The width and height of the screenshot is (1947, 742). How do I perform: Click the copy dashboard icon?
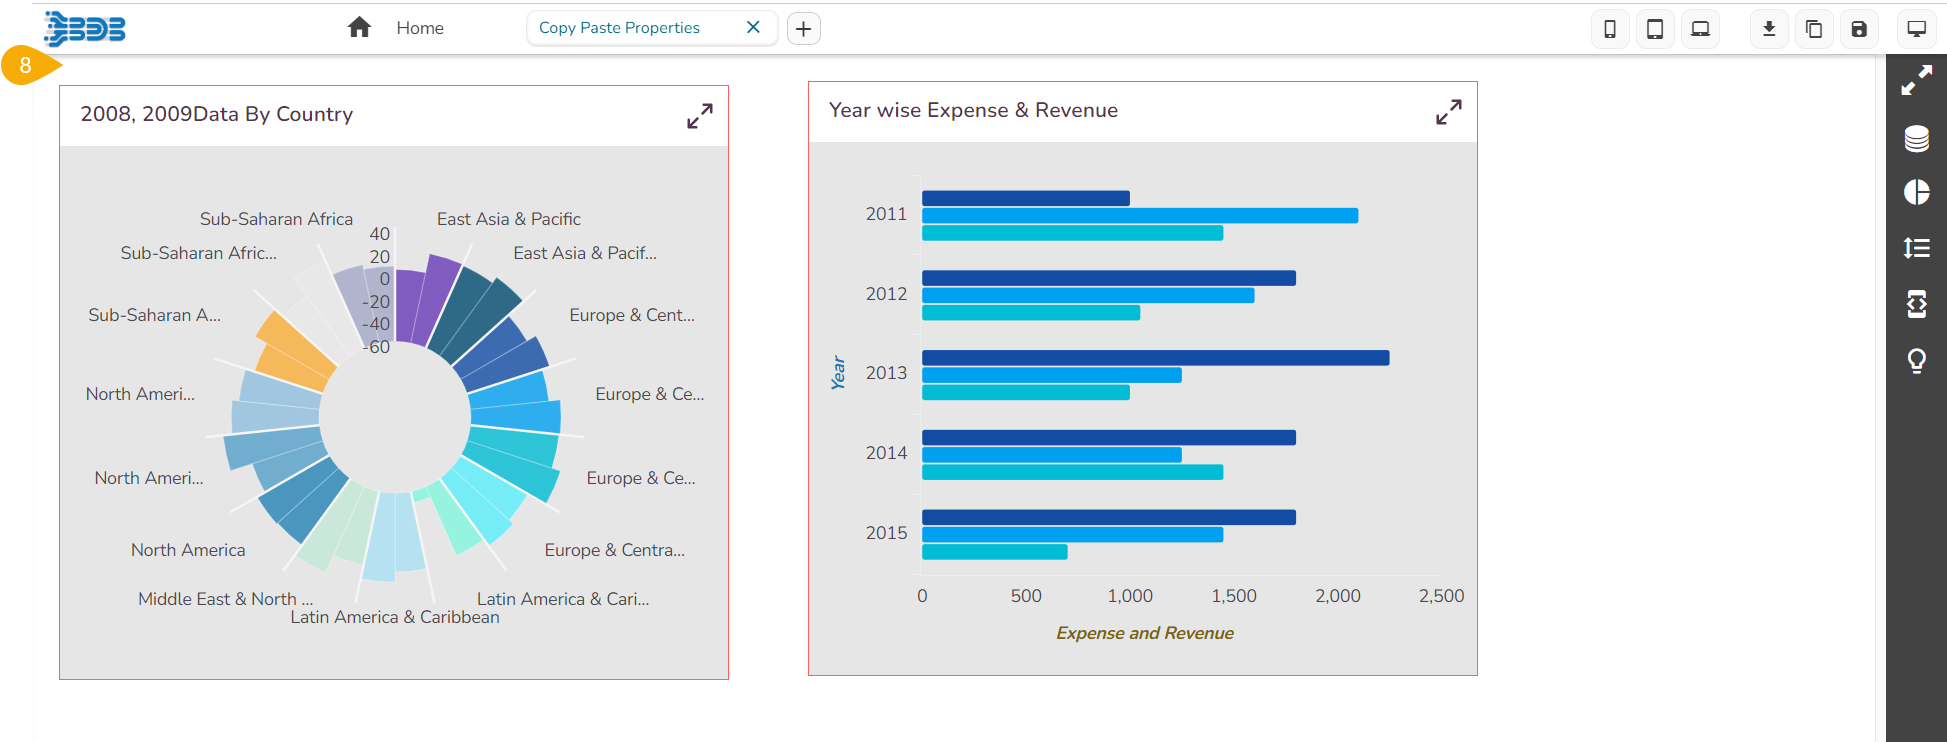(1814, 29)
